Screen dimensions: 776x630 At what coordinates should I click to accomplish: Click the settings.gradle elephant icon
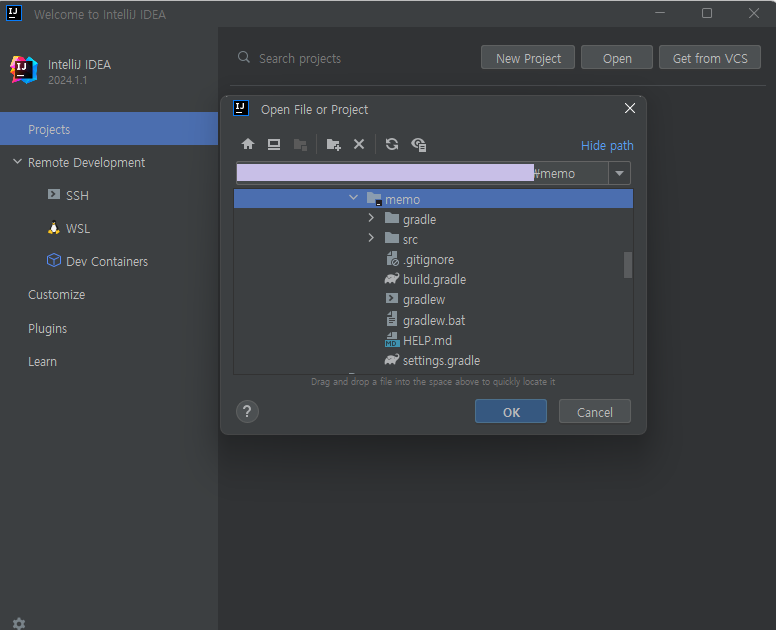point(392,360)
